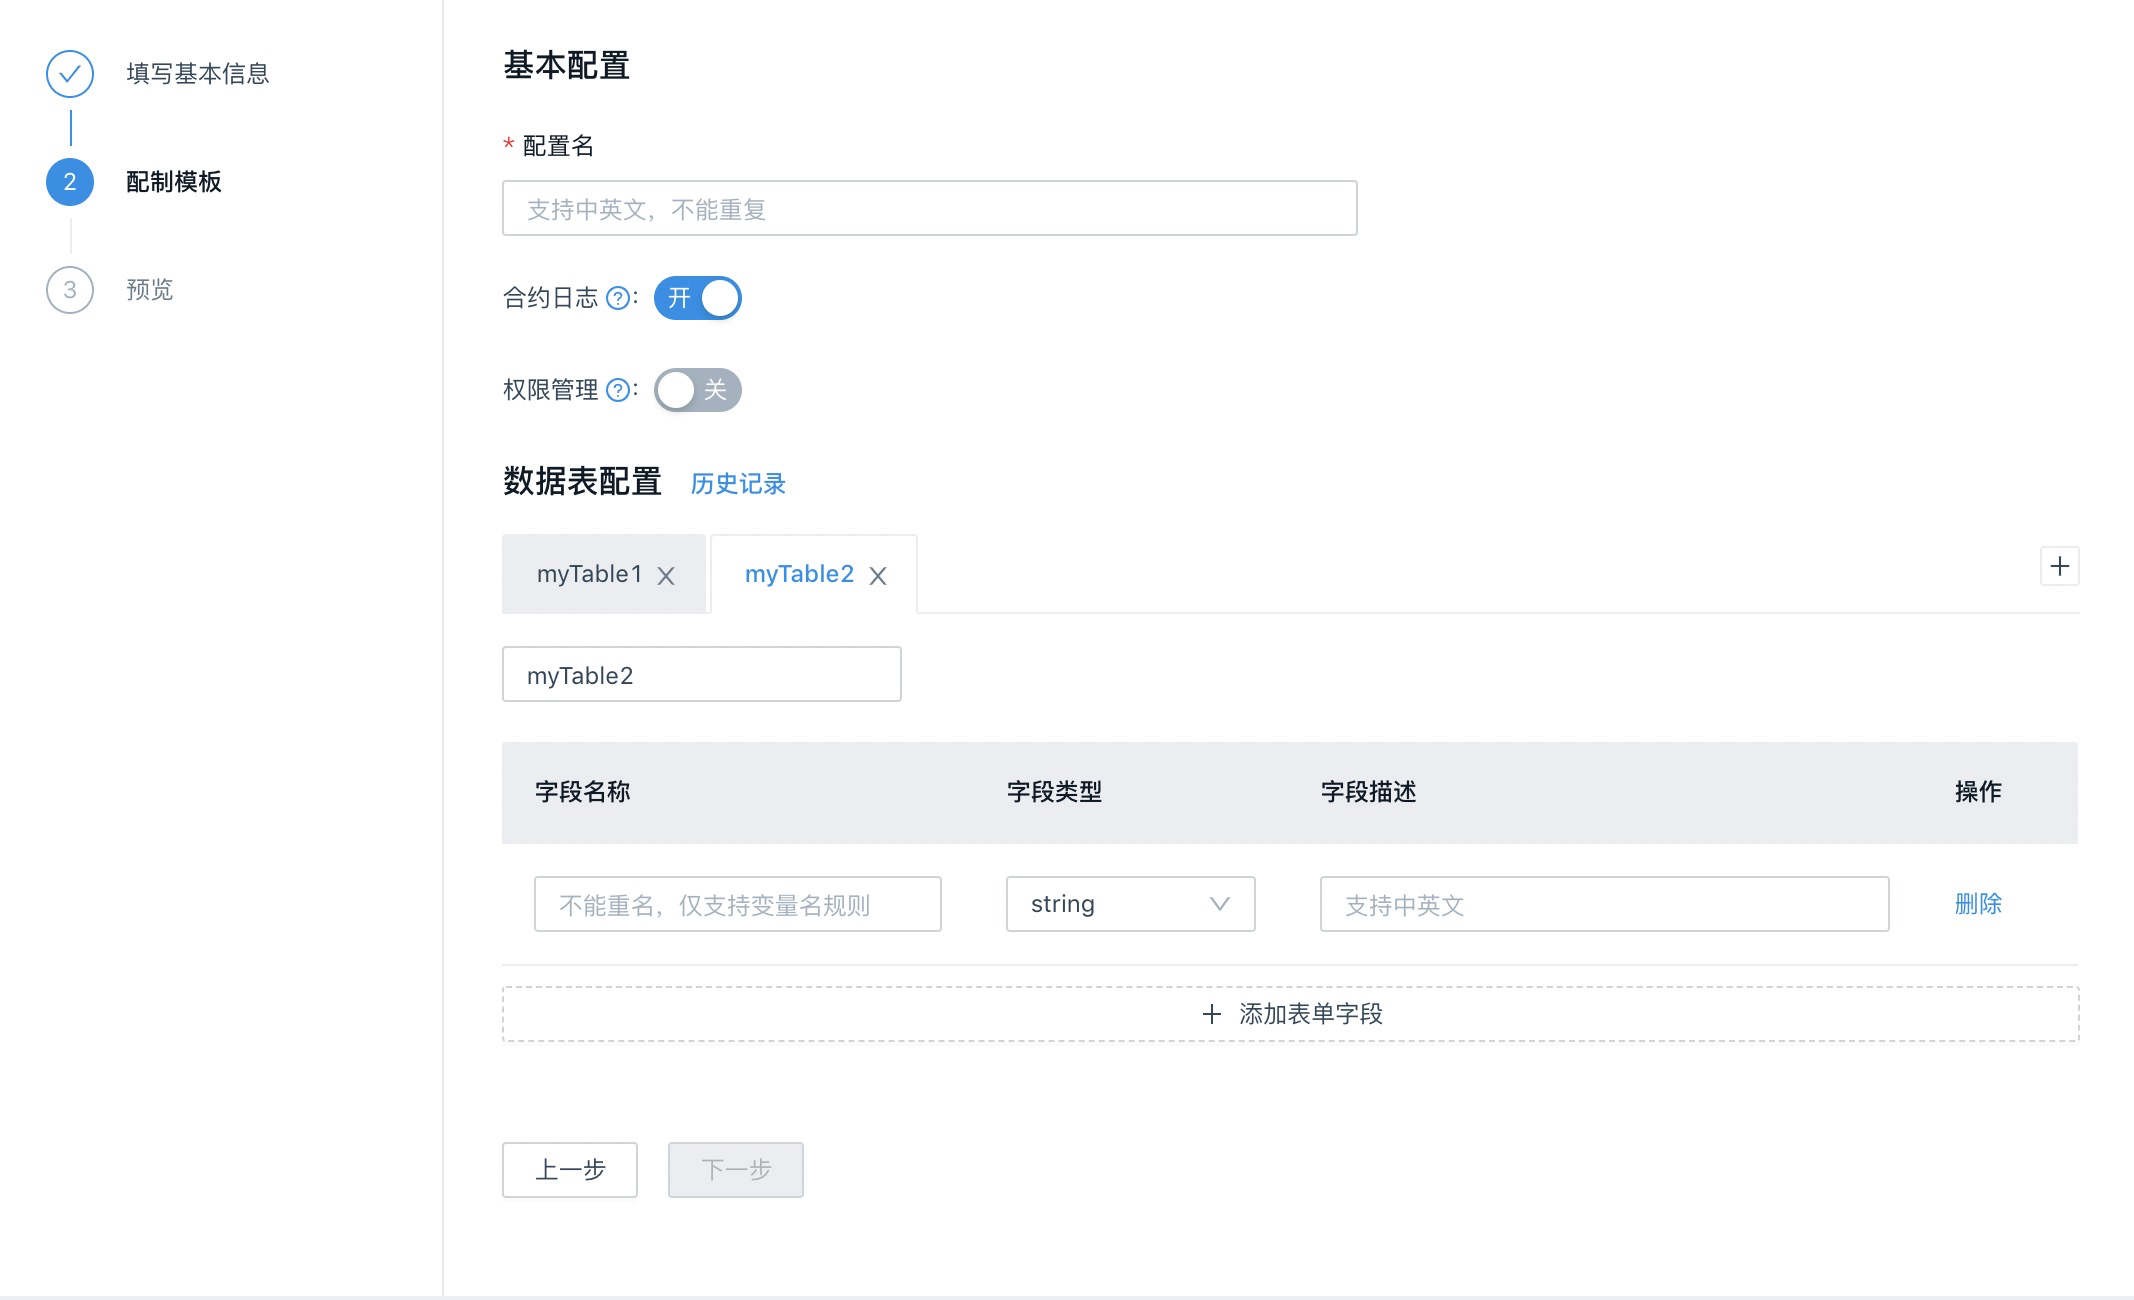Click the 字段描述 input box
The height and width of the screenshot is (1300, 2134).
(x=1604, y=904)
